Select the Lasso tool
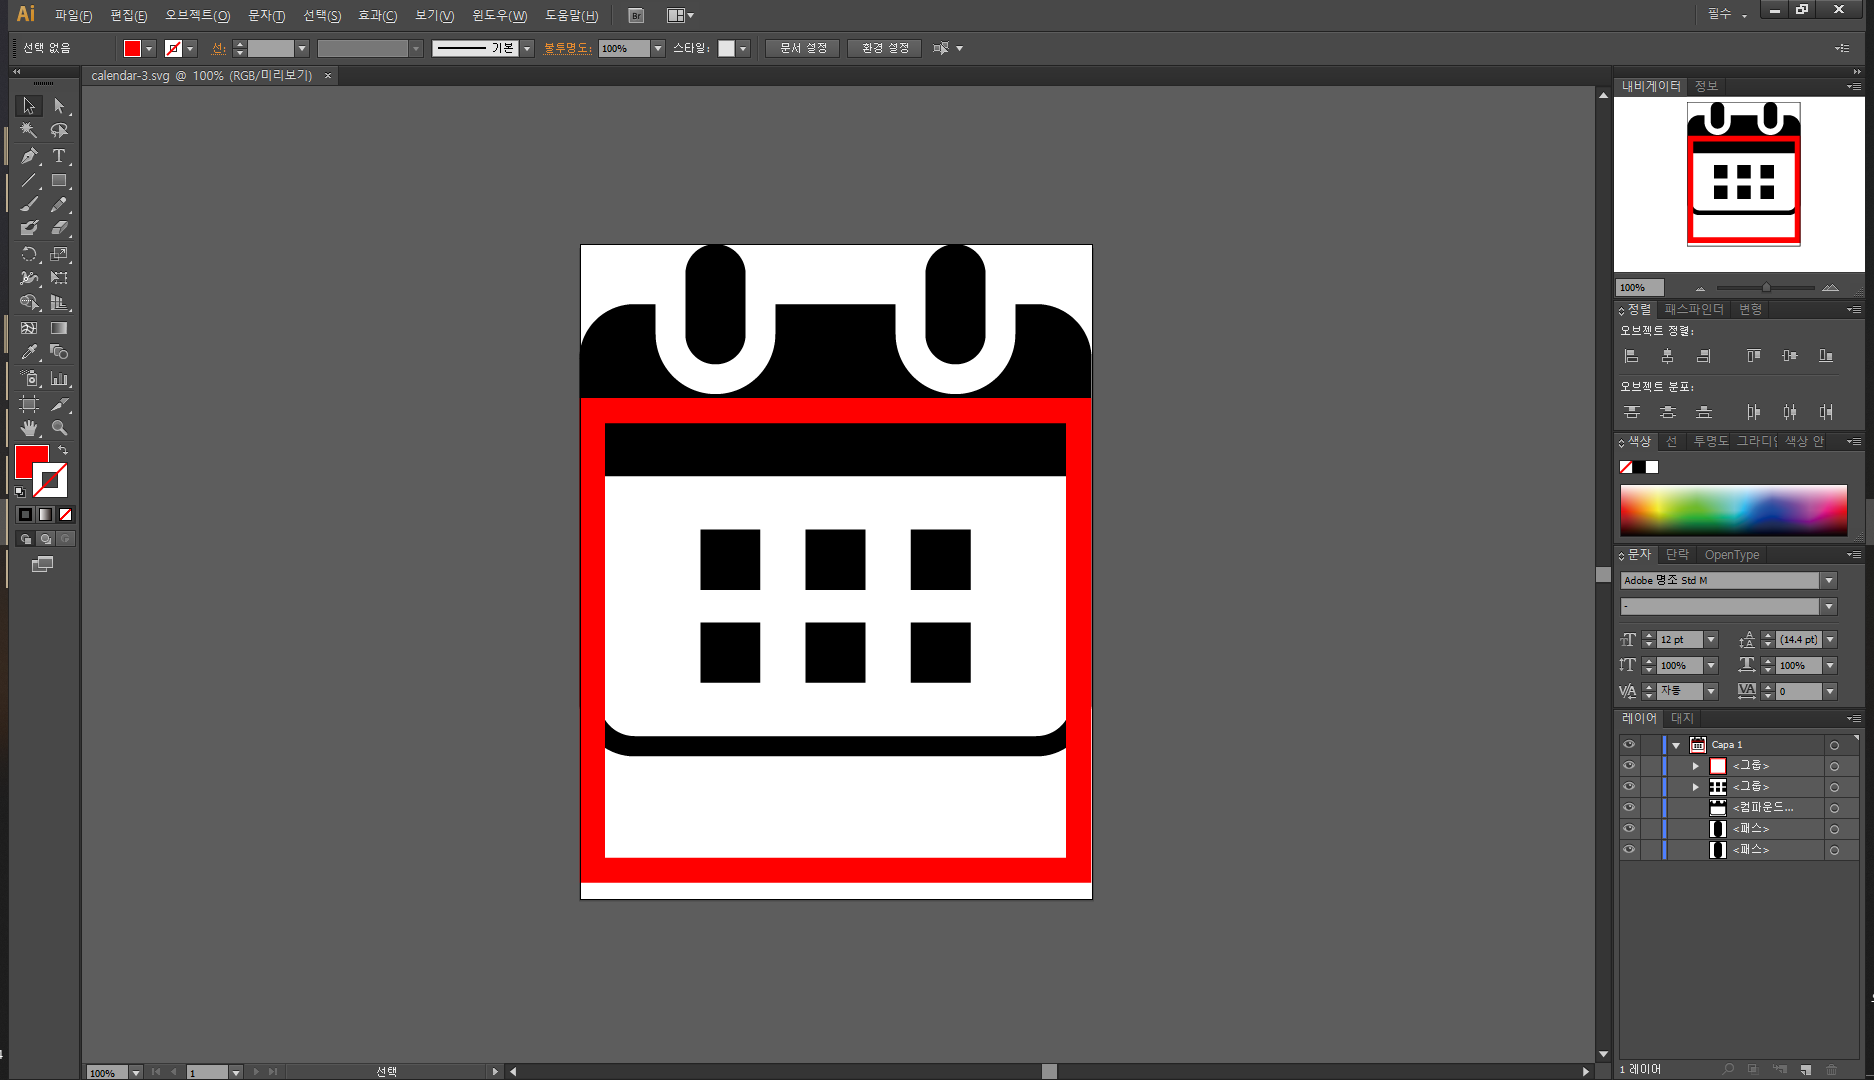Image resolution: width=1874 pixels, height=1080 pixels. (59, 130)
